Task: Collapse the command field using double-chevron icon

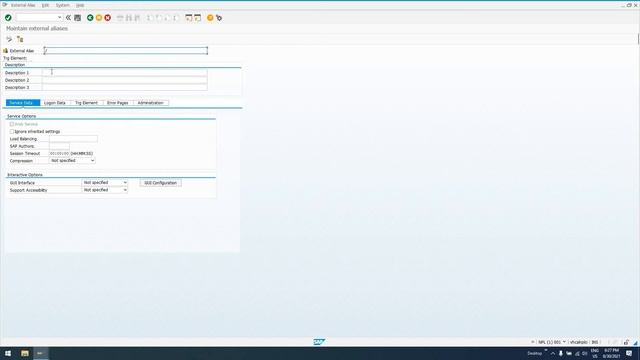Action: 68,18
